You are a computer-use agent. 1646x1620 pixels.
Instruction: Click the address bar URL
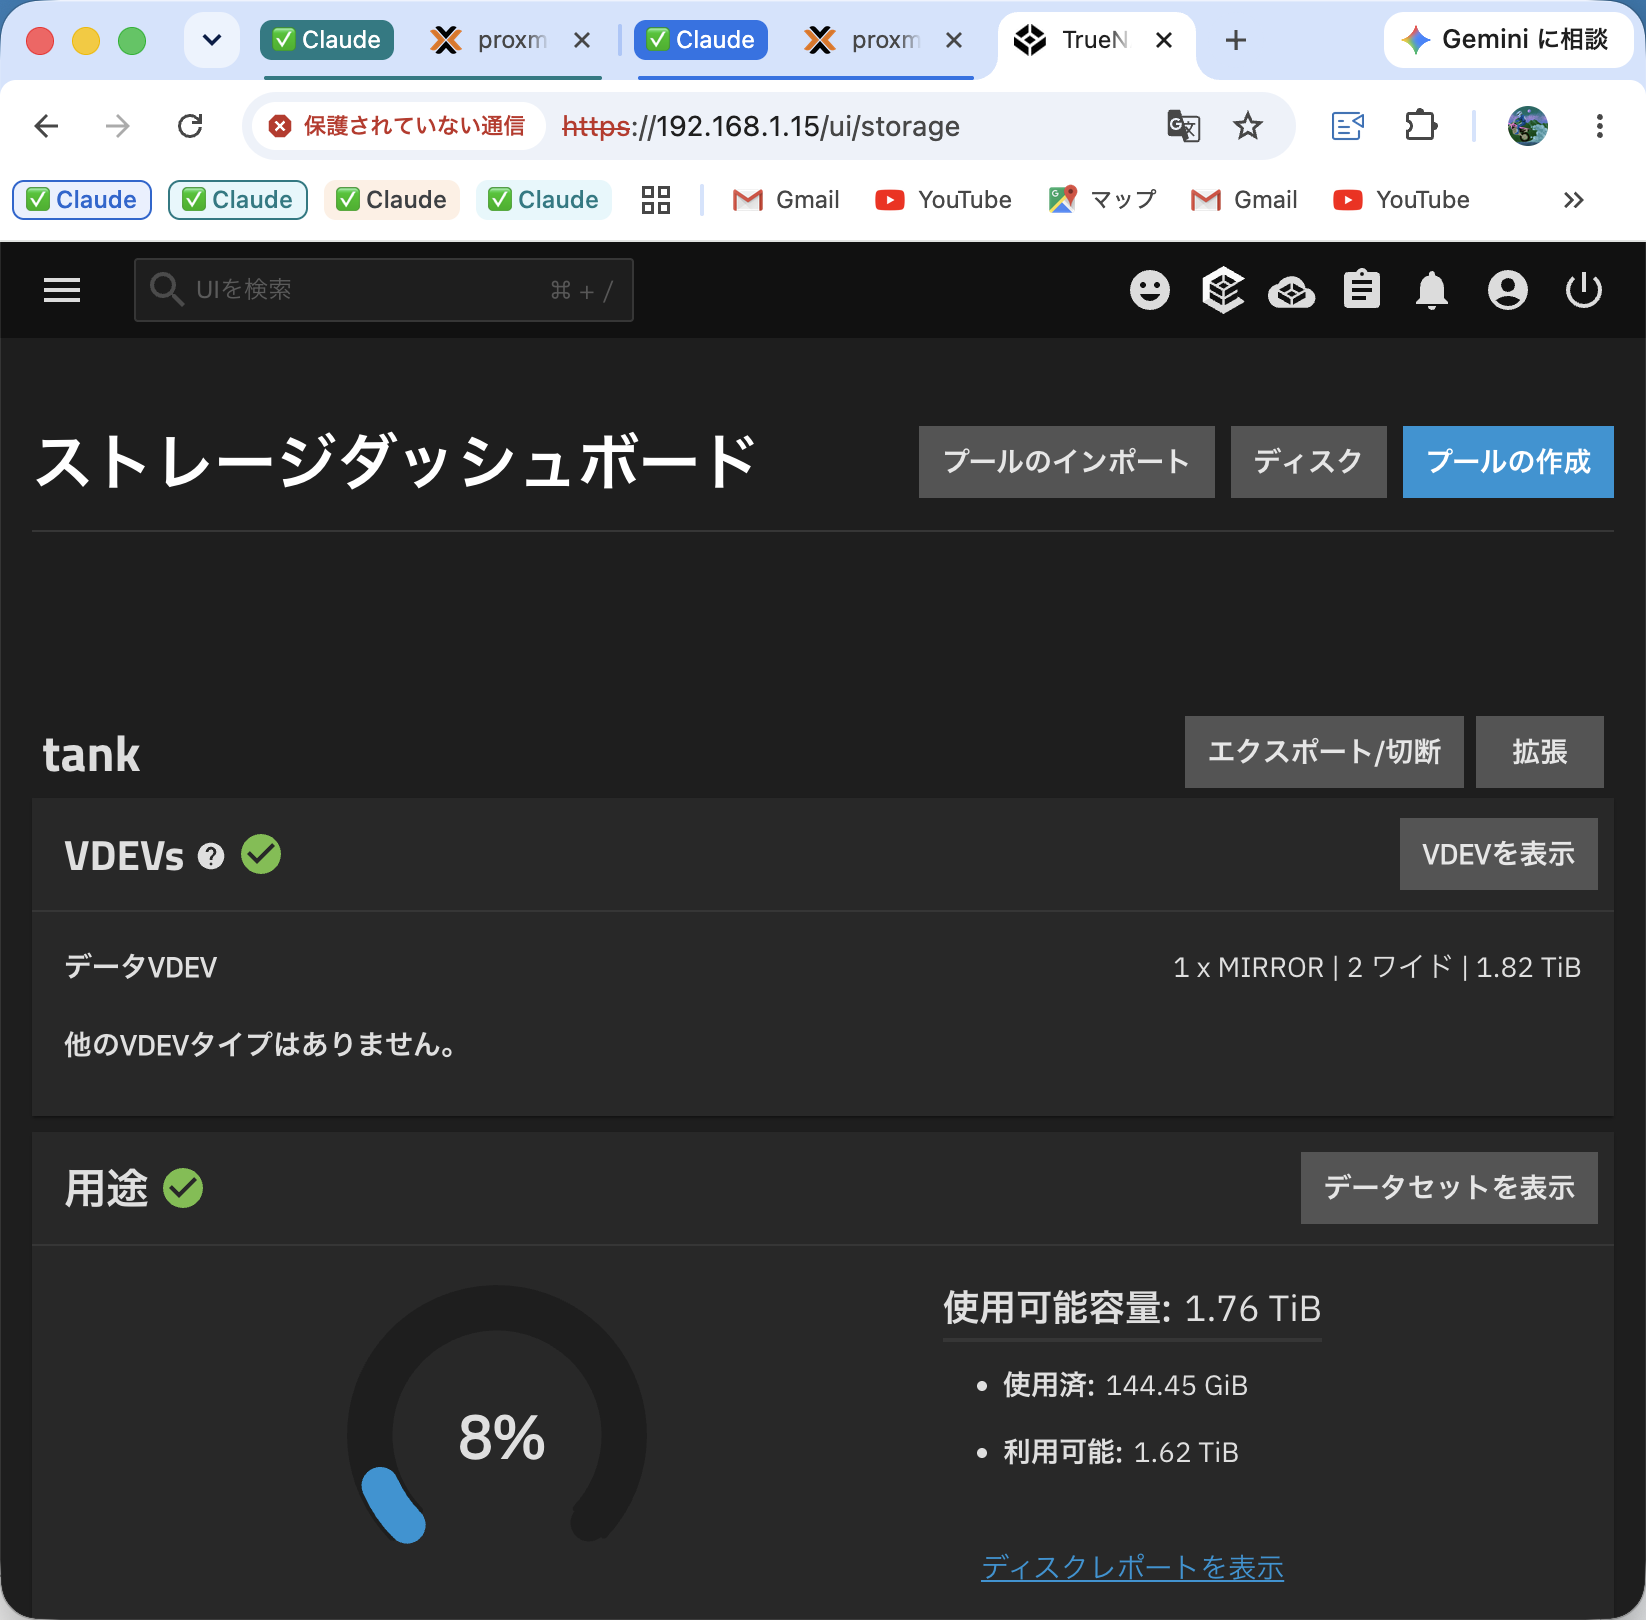click(x=761, y=126)
